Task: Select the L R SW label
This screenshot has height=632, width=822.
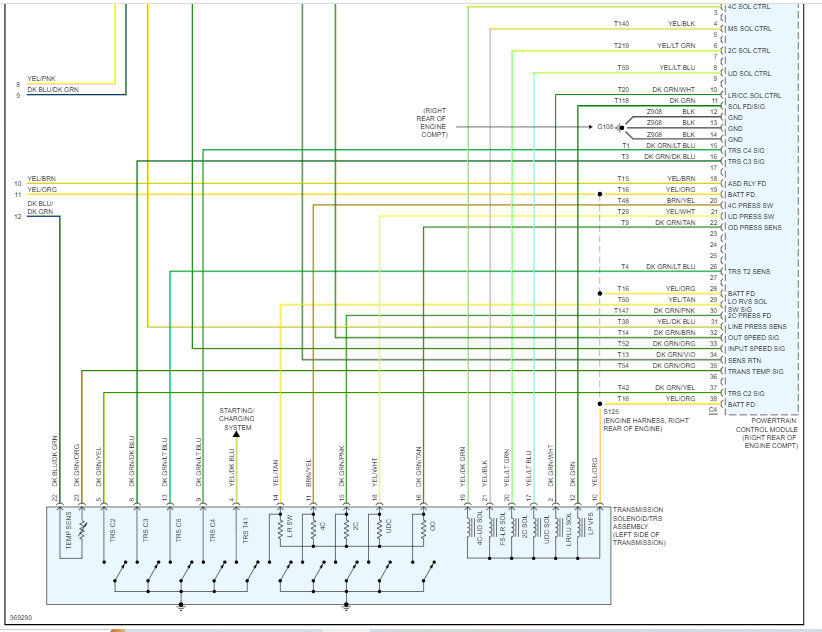Action: pos(290,527)
